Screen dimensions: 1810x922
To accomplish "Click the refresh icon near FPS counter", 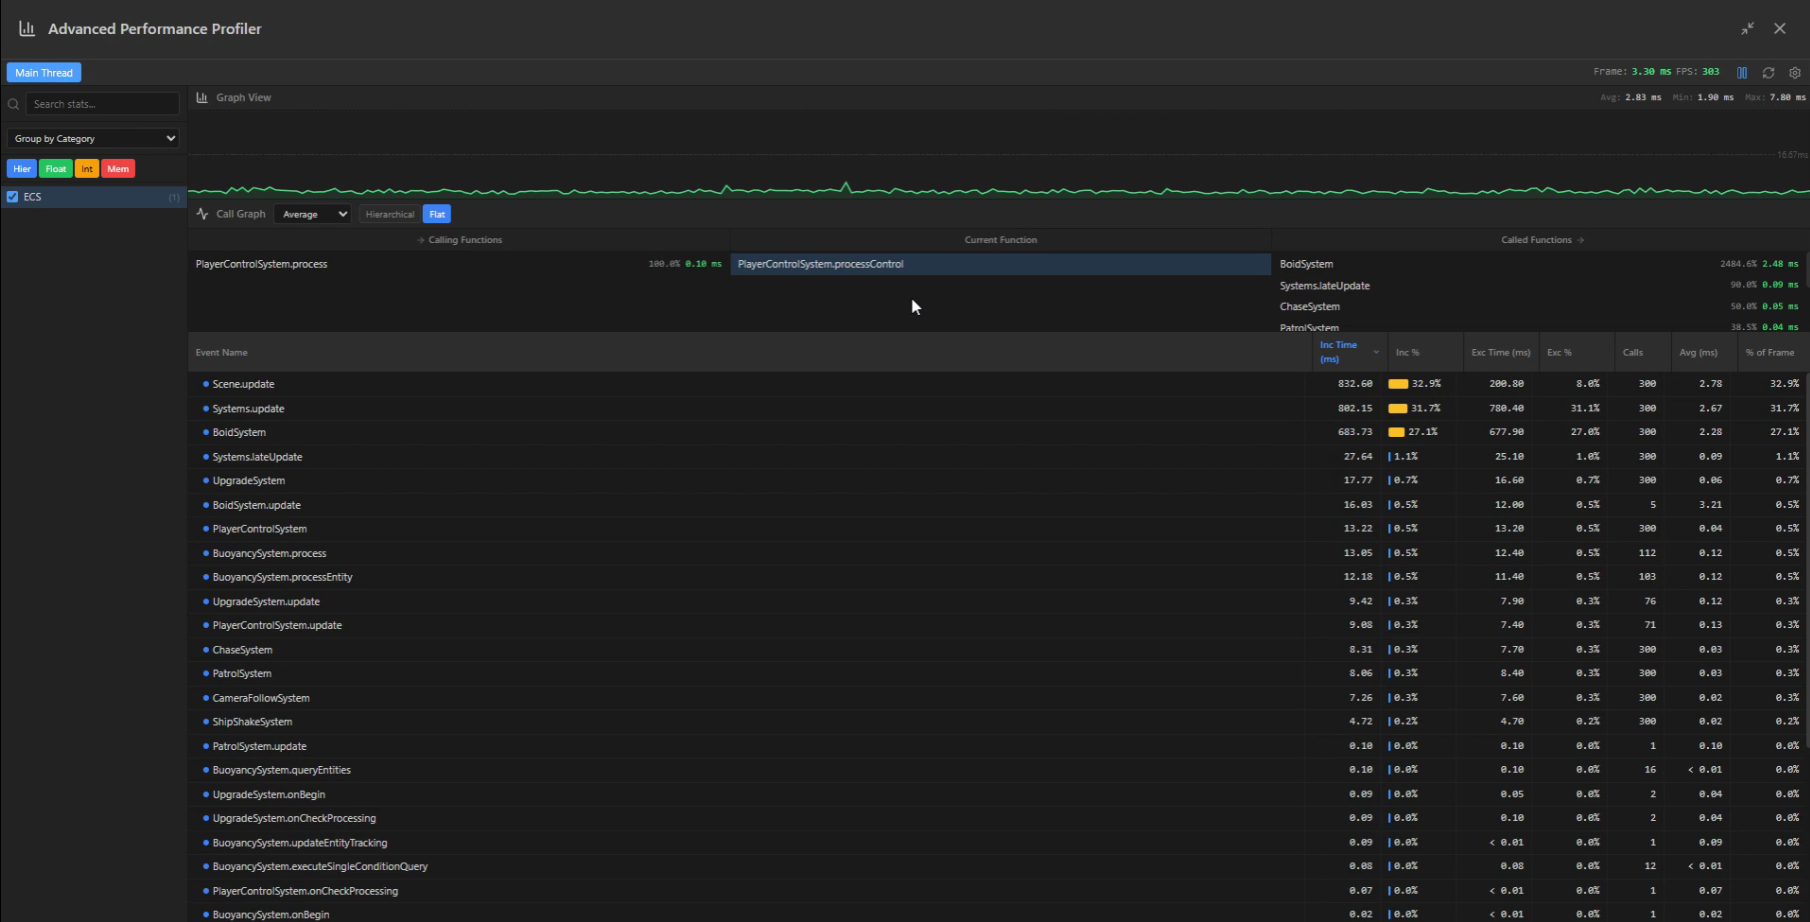I will [1769, 72].
